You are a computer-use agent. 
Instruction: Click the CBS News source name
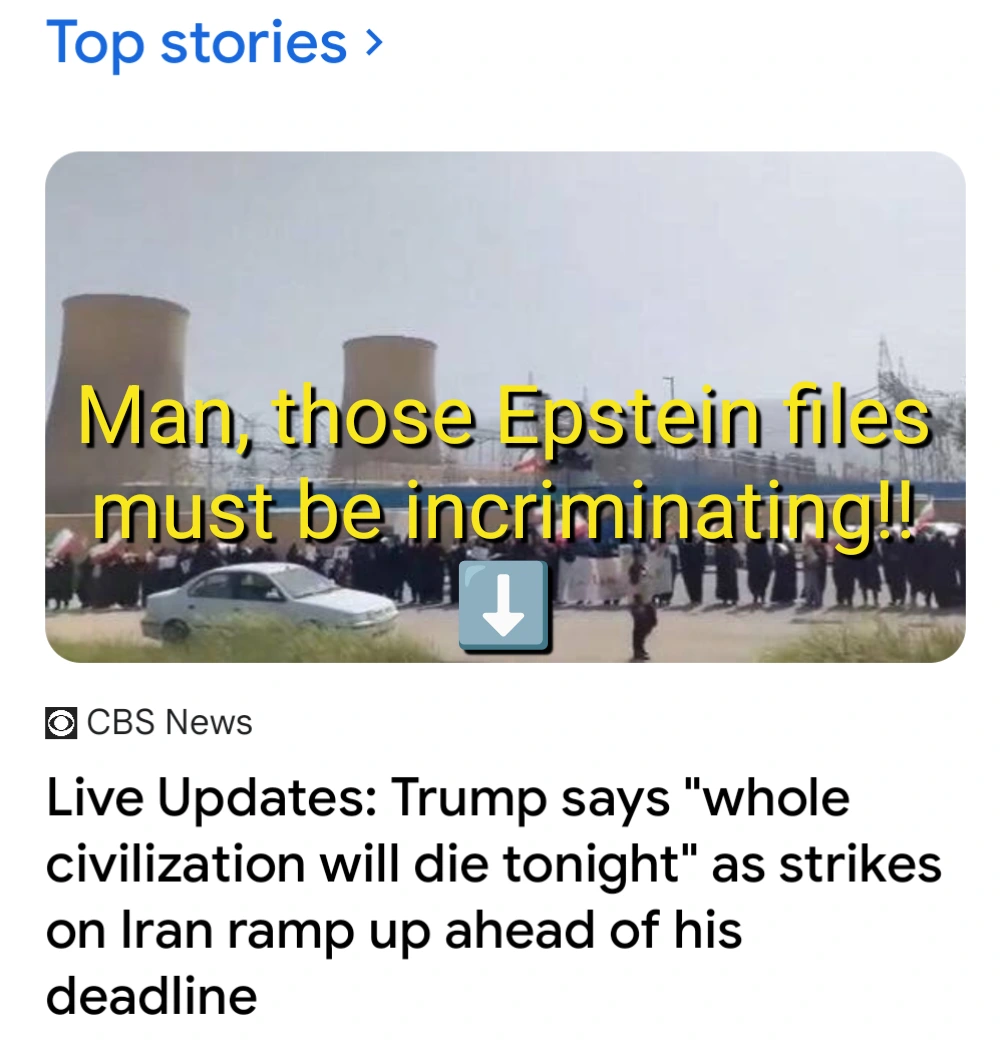(x=170, y=722)
